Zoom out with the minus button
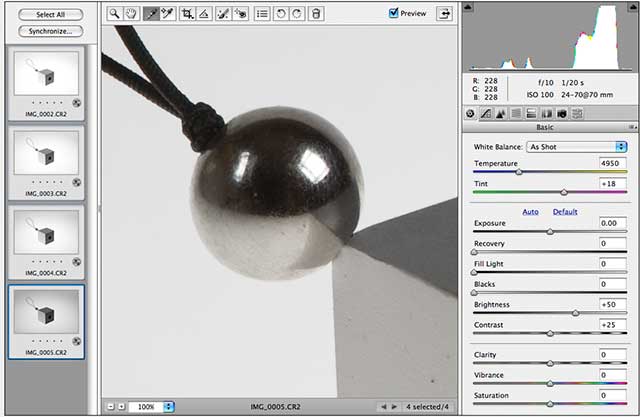 (x=111, y=407)
